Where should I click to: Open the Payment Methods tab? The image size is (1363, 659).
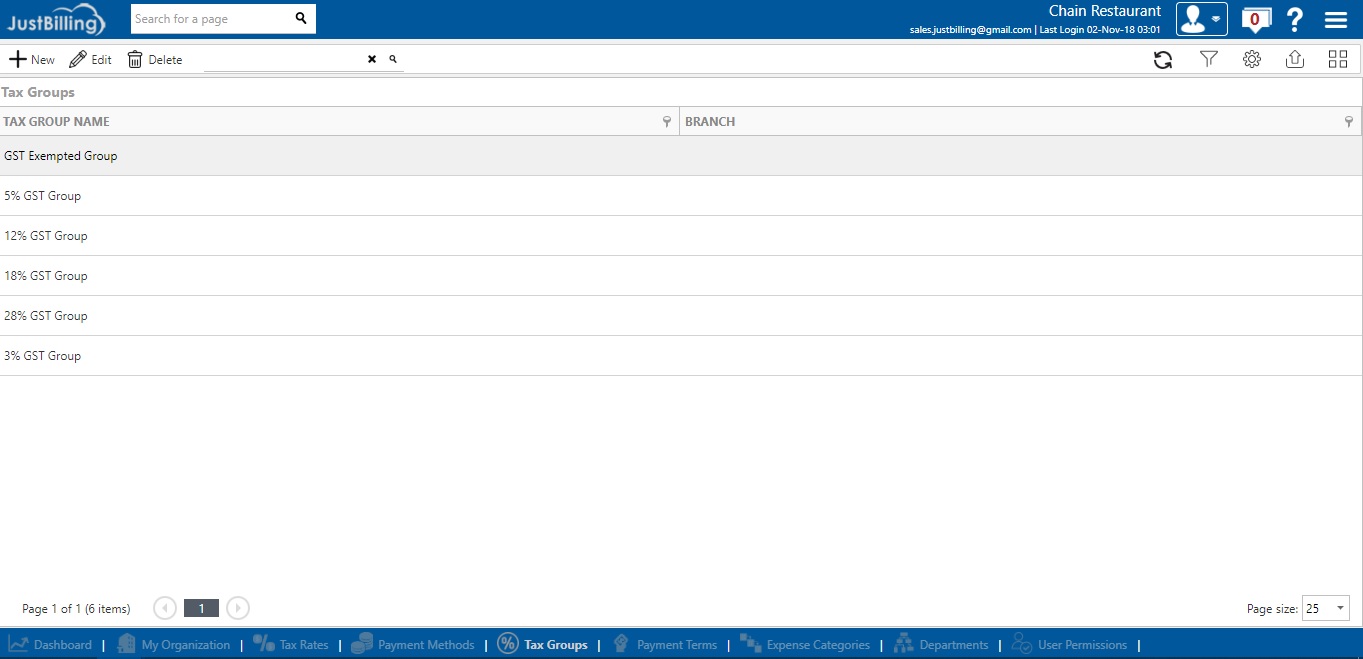[413, 645]
